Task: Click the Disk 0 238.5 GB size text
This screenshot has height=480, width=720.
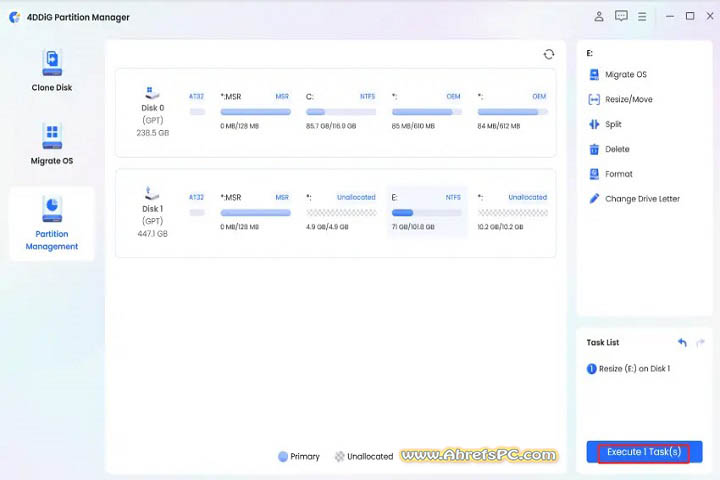Action: (x=152, y=133)
